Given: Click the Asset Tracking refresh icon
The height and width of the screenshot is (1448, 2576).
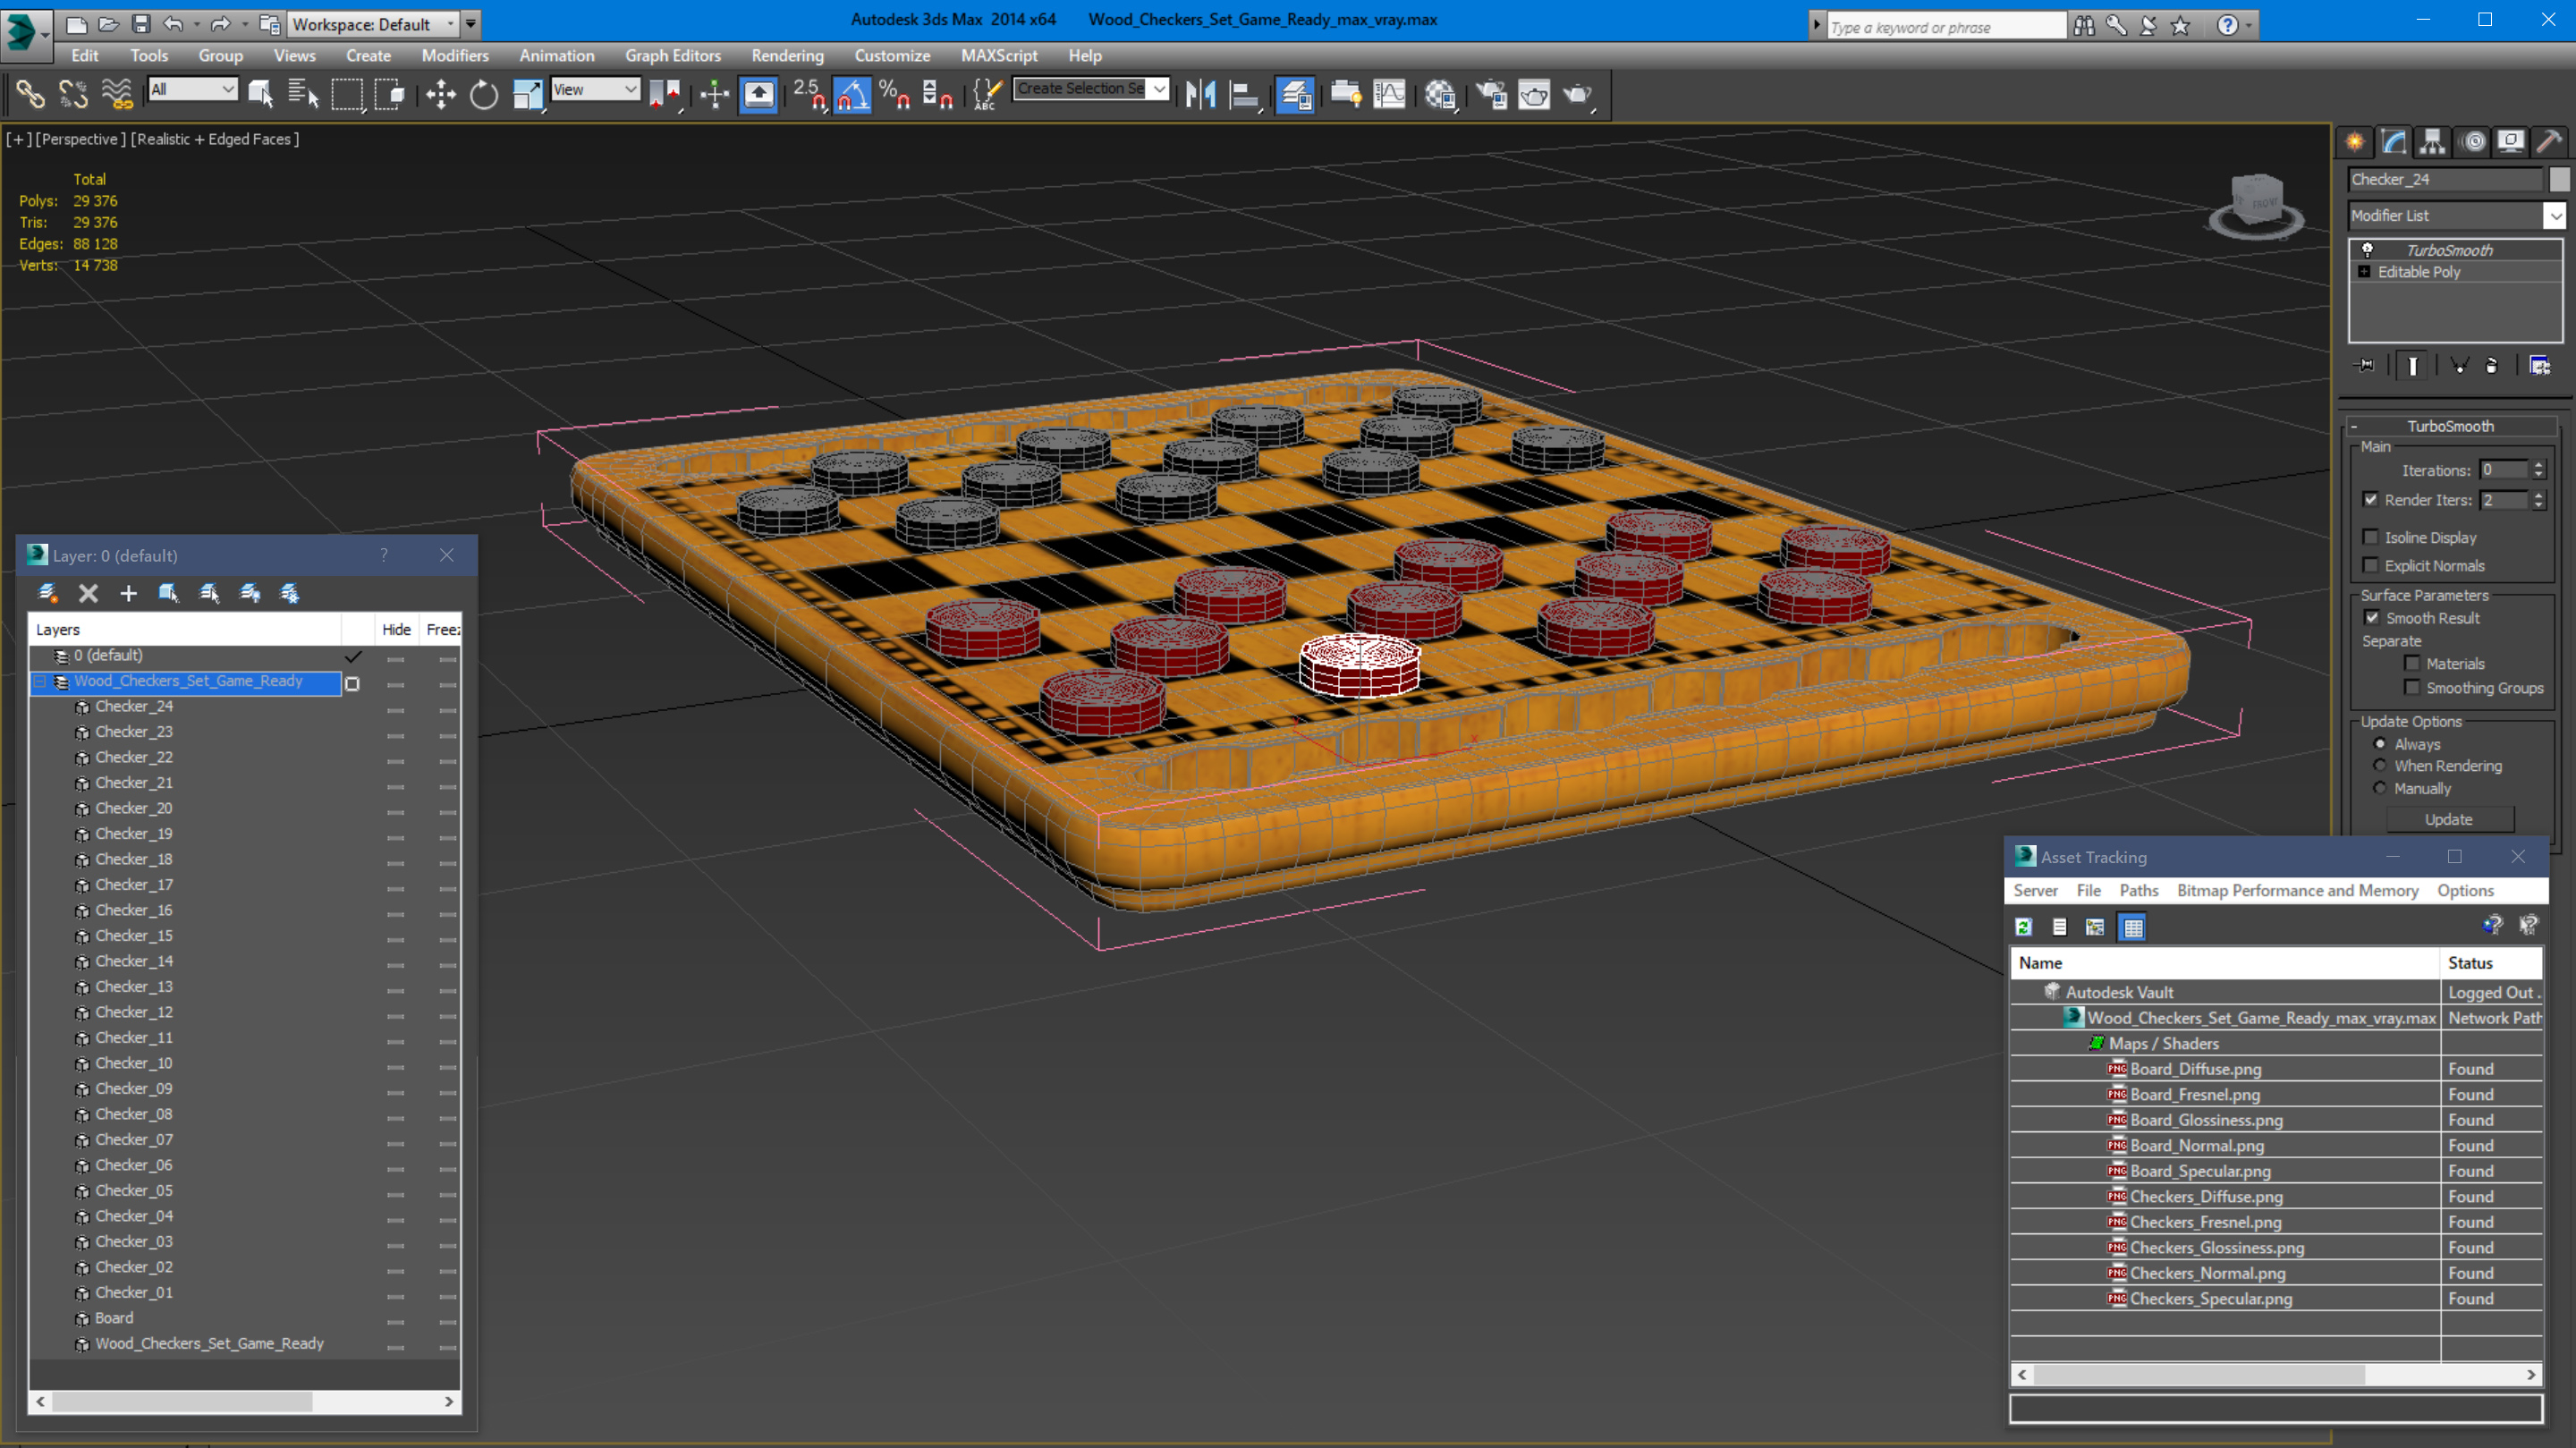Looking at the screenshot, I should coord(2024,927).
